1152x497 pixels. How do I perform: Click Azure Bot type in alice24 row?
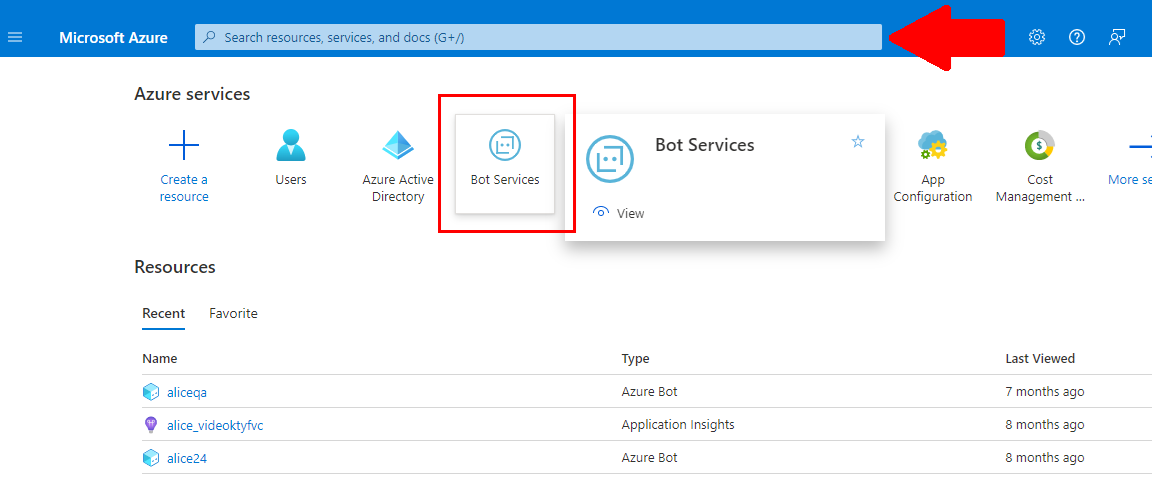649,458
